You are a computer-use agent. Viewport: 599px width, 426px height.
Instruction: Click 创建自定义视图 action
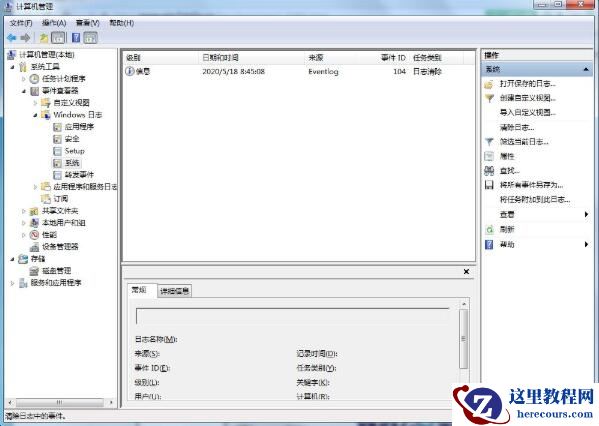pos(528,98)
